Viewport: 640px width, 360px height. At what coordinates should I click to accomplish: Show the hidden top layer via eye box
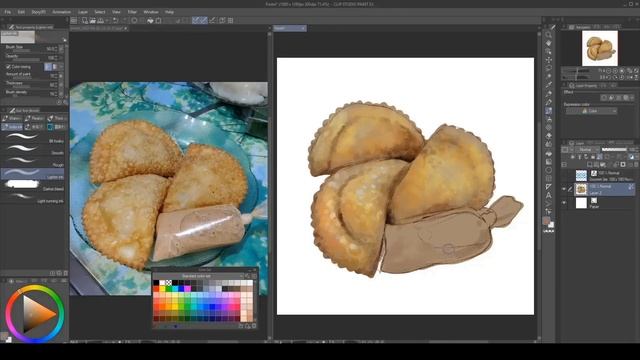click(564, 176)
